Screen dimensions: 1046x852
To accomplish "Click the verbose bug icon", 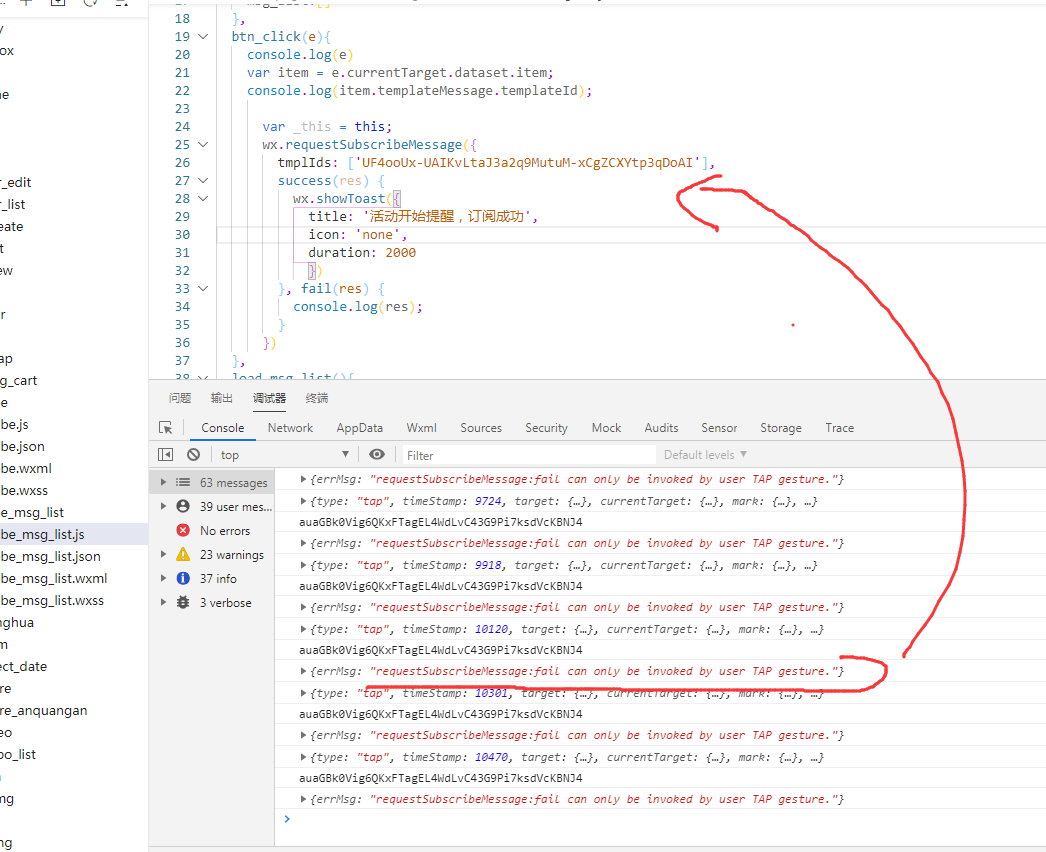I will (x=183, y=602).
